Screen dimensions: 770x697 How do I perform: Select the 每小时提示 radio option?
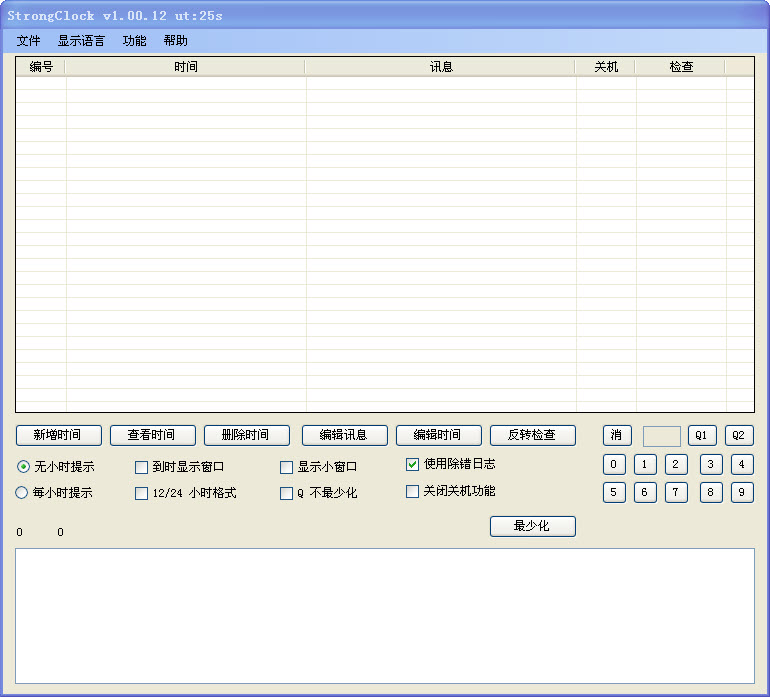23,493
